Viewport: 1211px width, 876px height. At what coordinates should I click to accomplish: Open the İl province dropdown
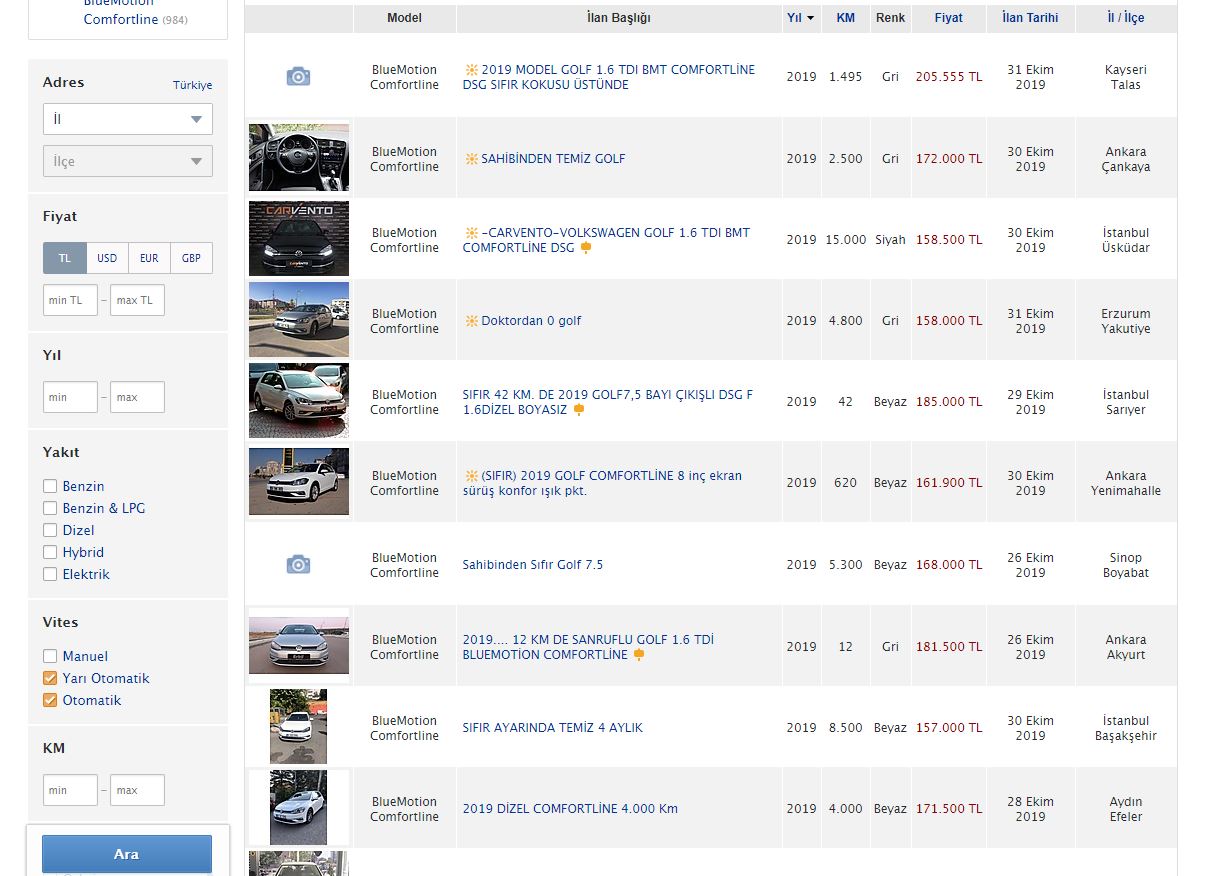pos(128,119)
